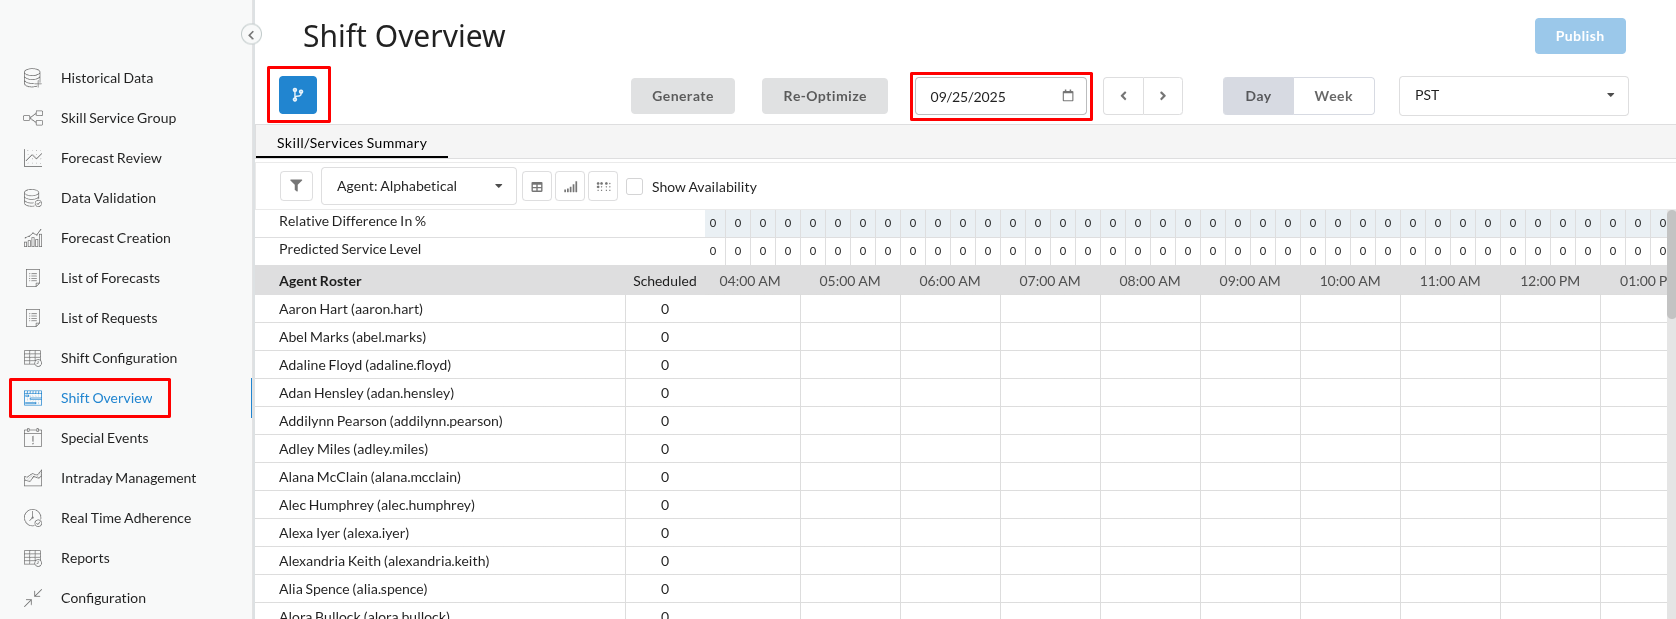
Task: Open calendar picker in date field
Action: pos(1068,96)
